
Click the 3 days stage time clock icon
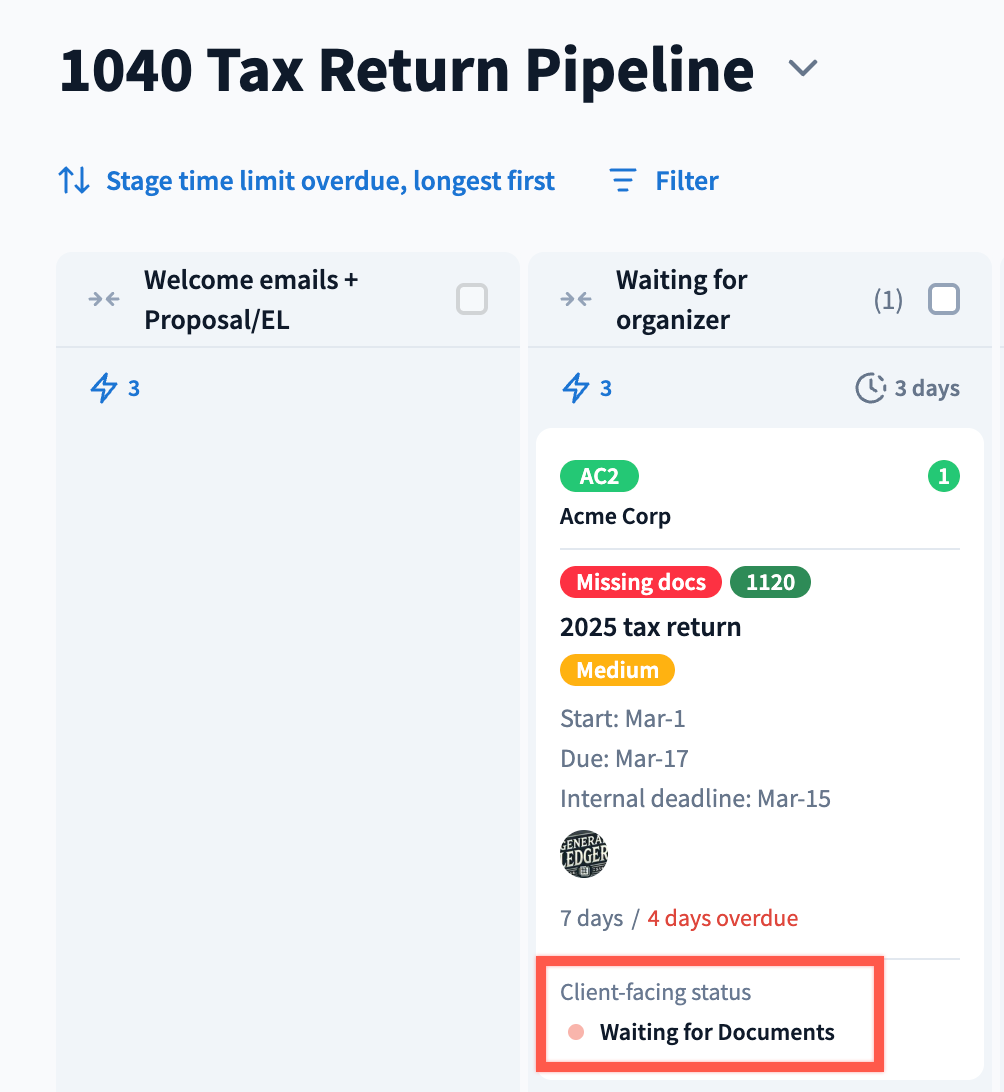coord(870,388)
